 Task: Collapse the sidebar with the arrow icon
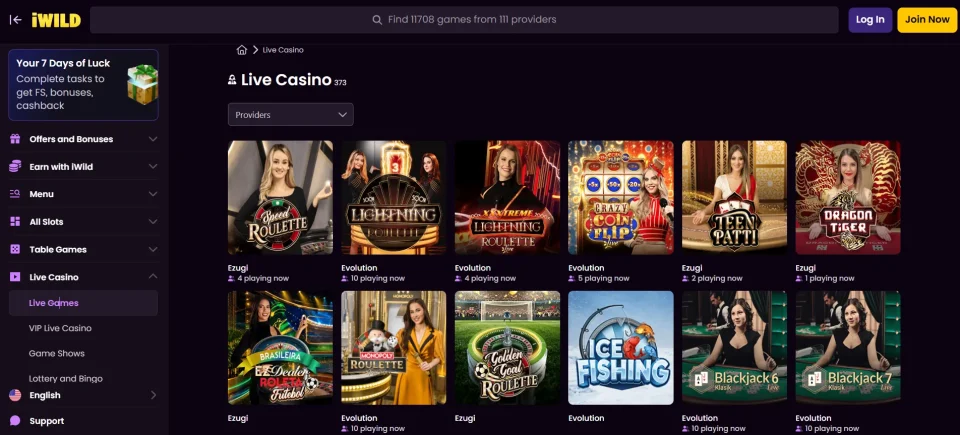point(15,20)
